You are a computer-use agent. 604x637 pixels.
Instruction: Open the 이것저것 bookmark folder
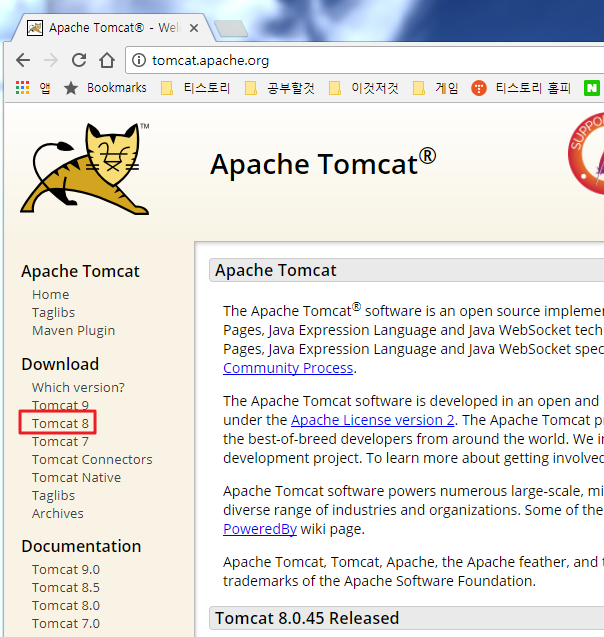coord(364,88)
